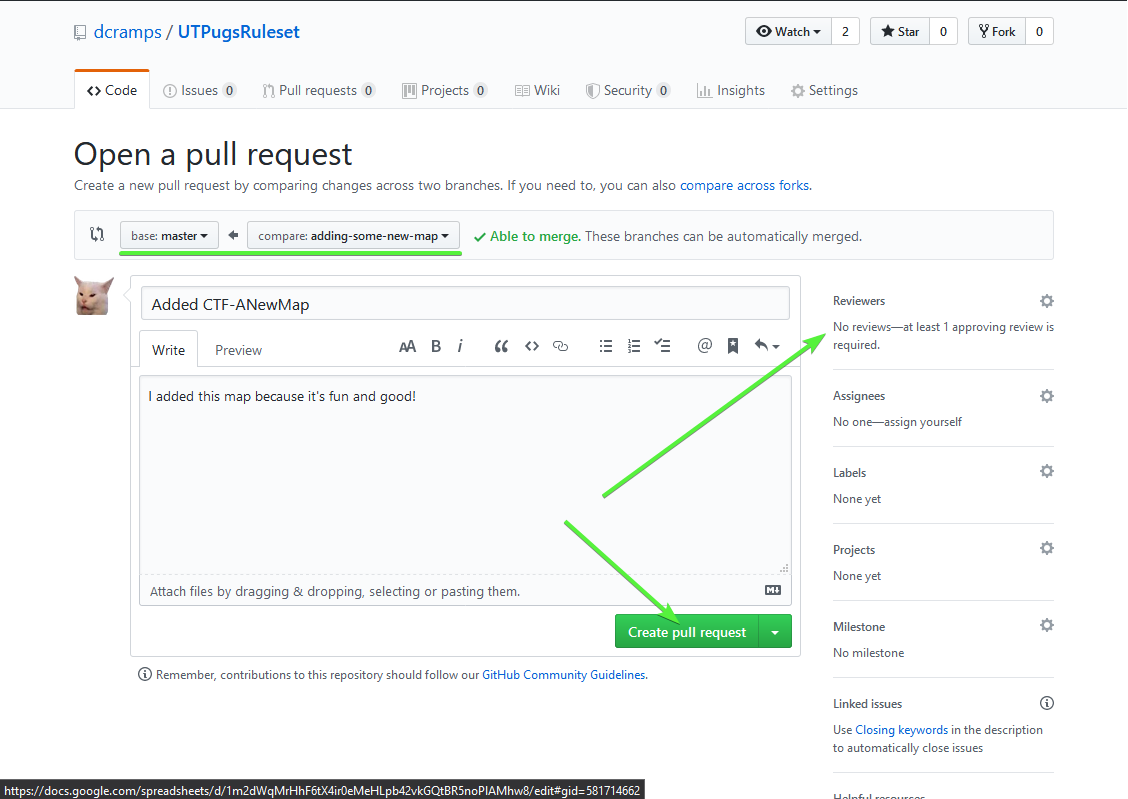This screenshot has width=1128, height=799.
Task: Open the Projects tab in repo navigation
Action: click(x=444, y=91)
